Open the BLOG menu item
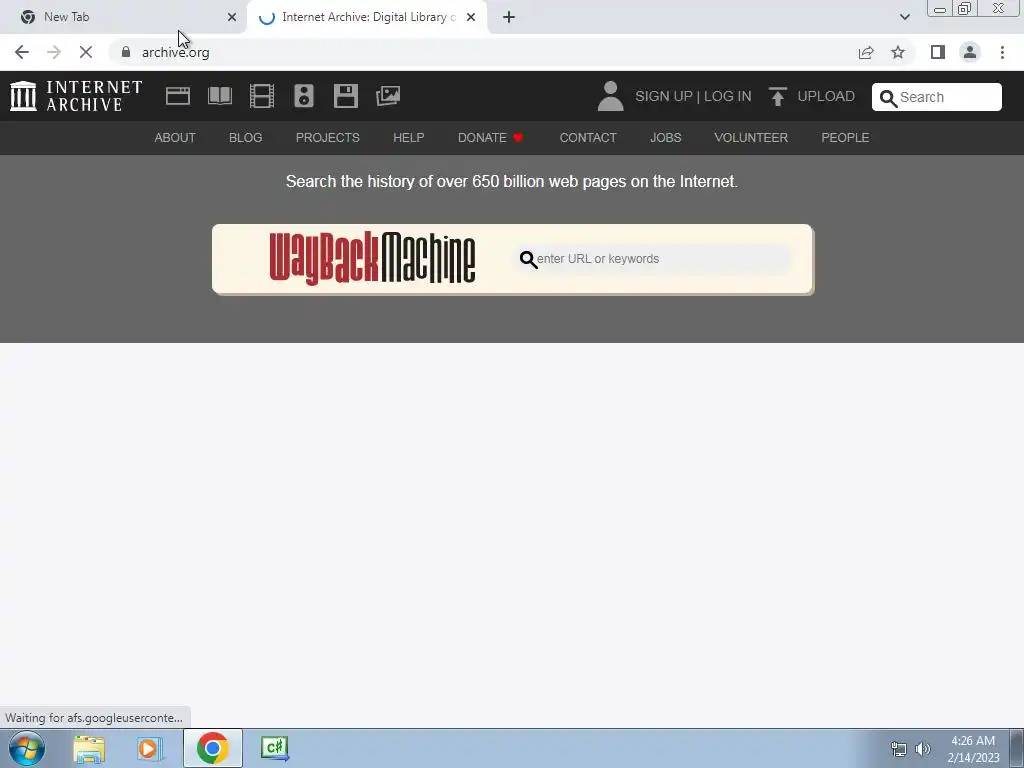Viewport: 1024px width, 768px height. pos(246,138)
